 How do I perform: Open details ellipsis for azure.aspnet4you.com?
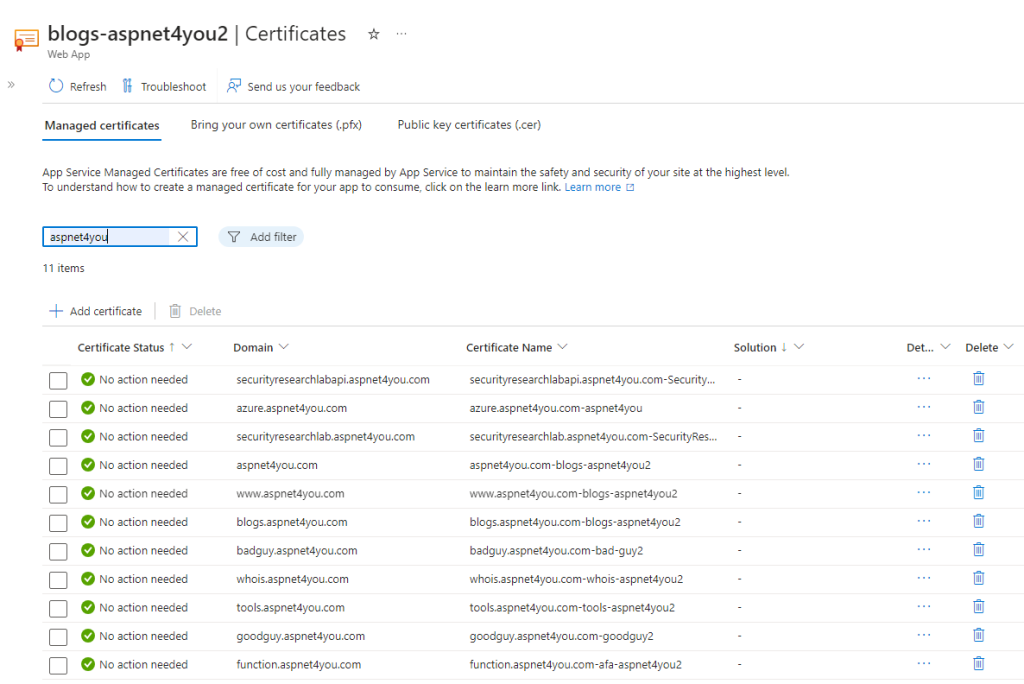coord(923,407)
